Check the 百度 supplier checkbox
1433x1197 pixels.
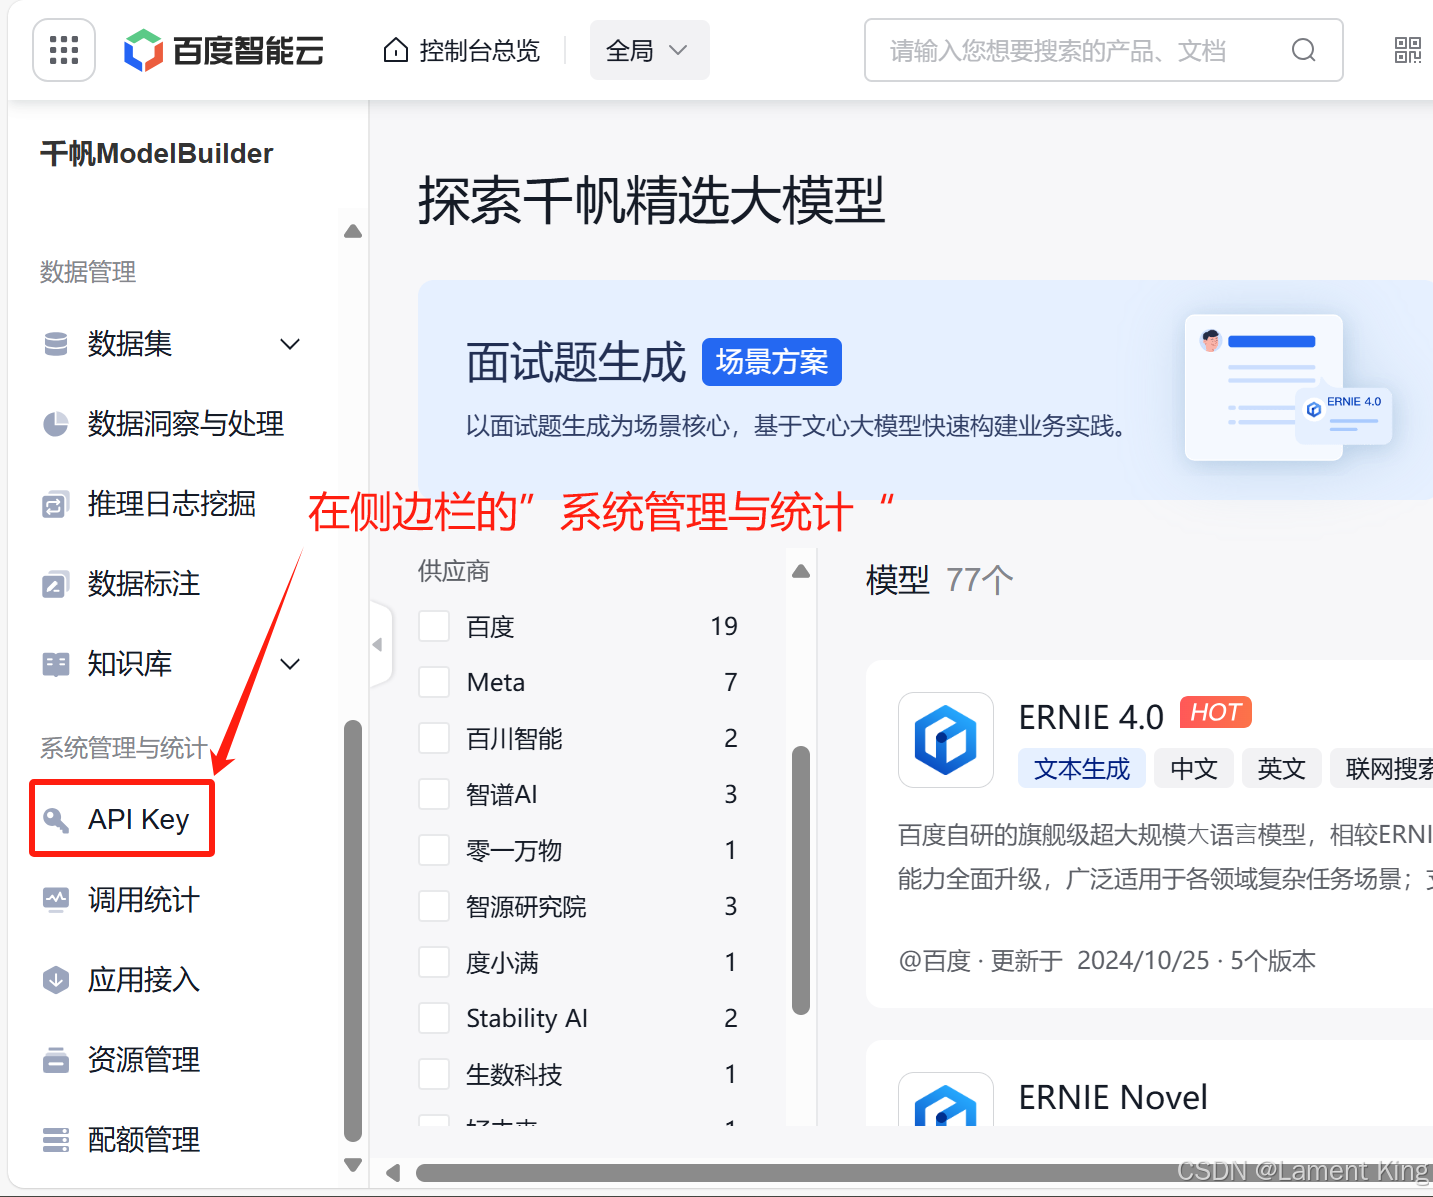pyautogui.click(x=434, y=626)
